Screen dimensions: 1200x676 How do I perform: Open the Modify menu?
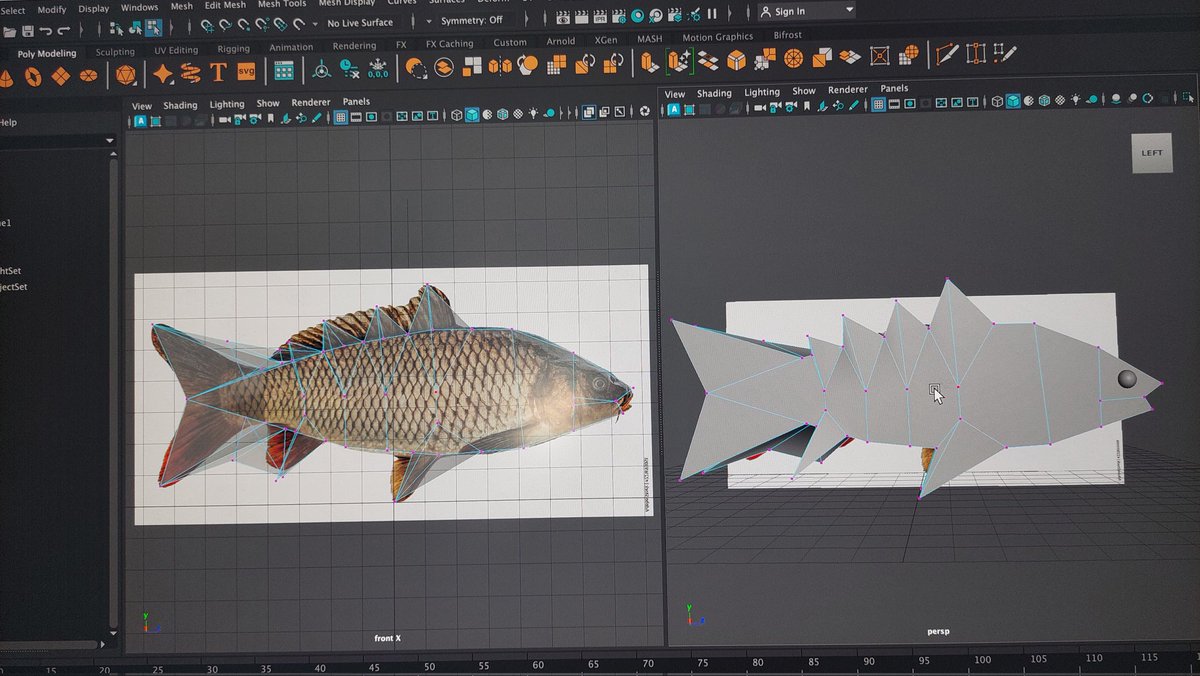[x=52, y=9]
